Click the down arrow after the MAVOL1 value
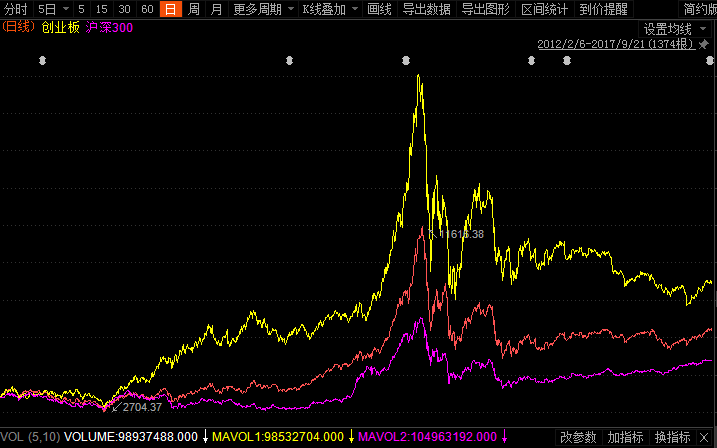Viewport: 717px width, 448px height. point(352,437)
